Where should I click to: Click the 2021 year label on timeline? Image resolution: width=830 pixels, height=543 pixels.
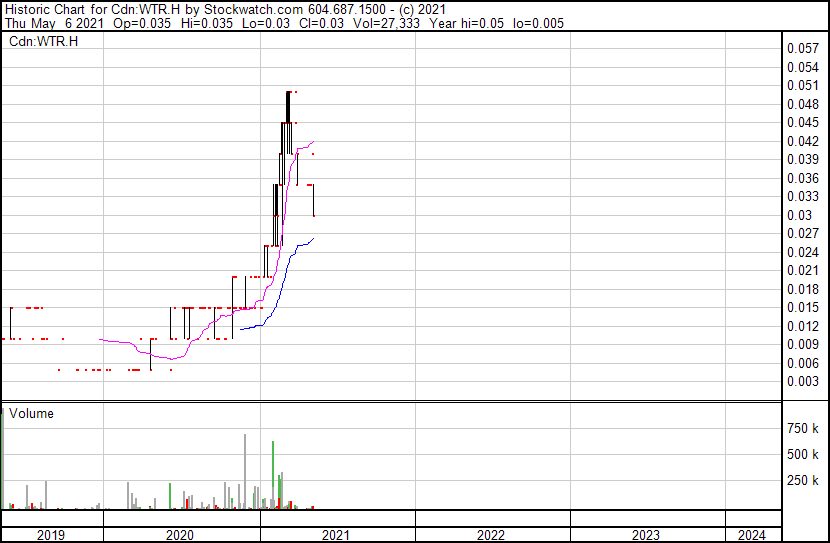[x=336, y=534]
